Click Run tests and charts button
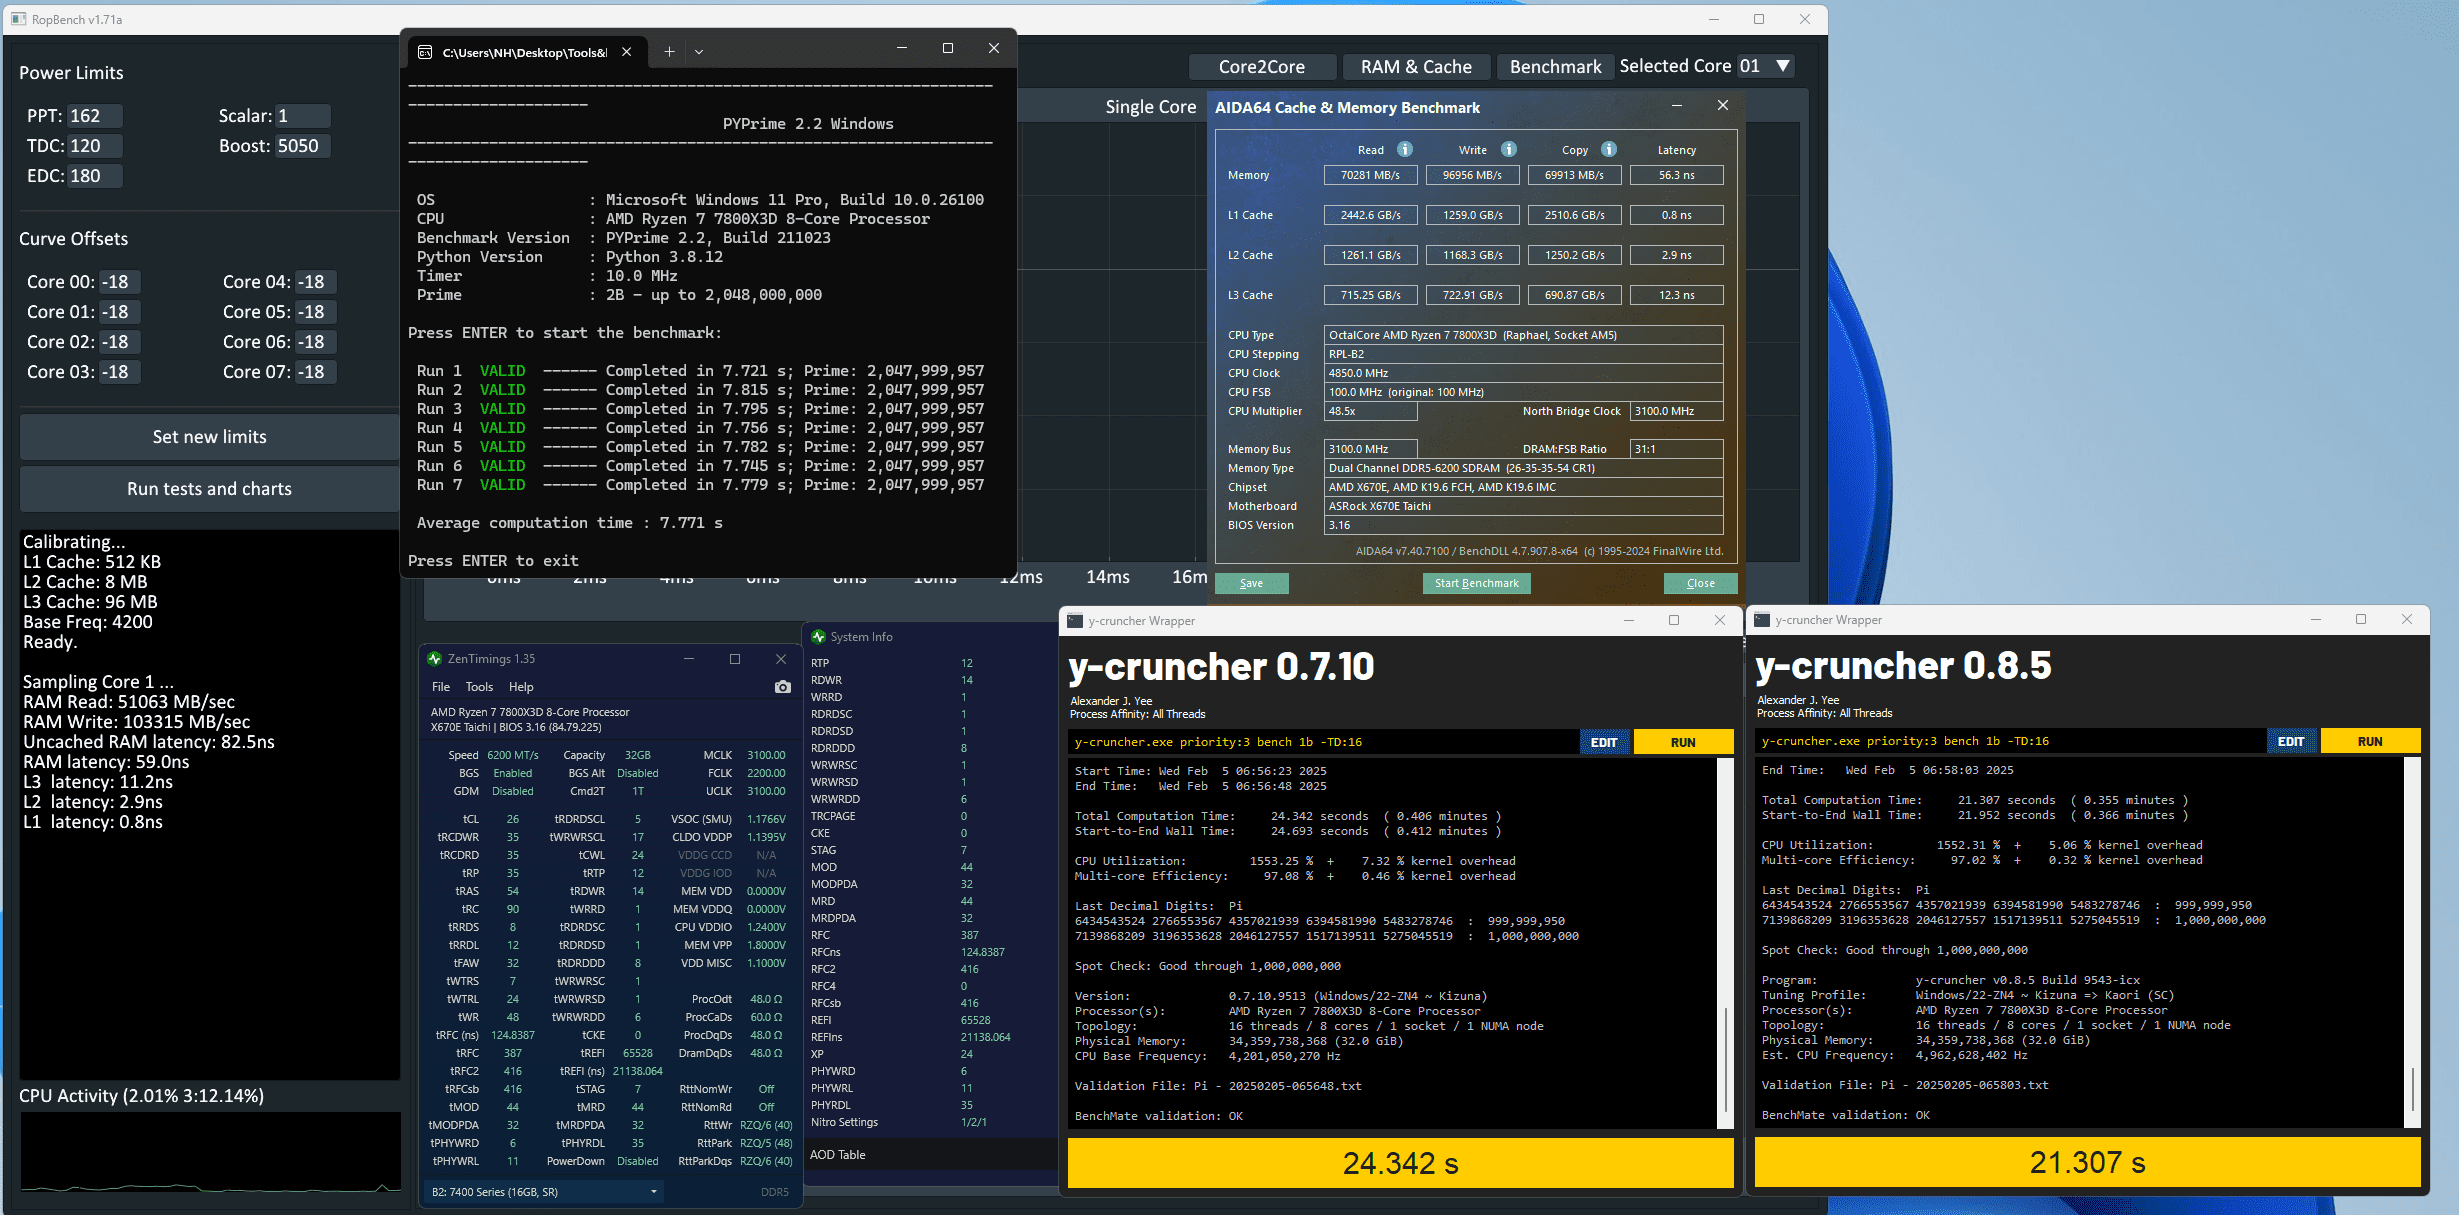2459x1215 pixels. tap(209, 489)
